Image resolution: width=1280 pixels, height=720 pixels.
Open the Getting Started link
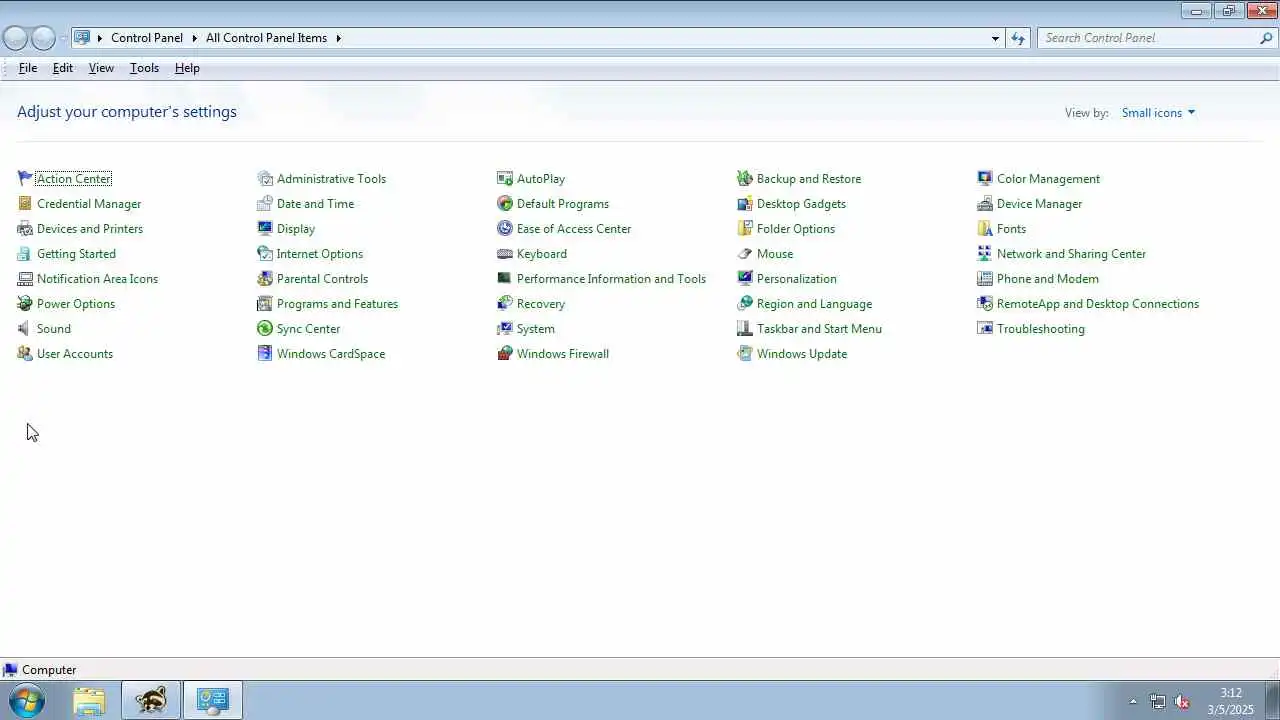pos(76,254)
